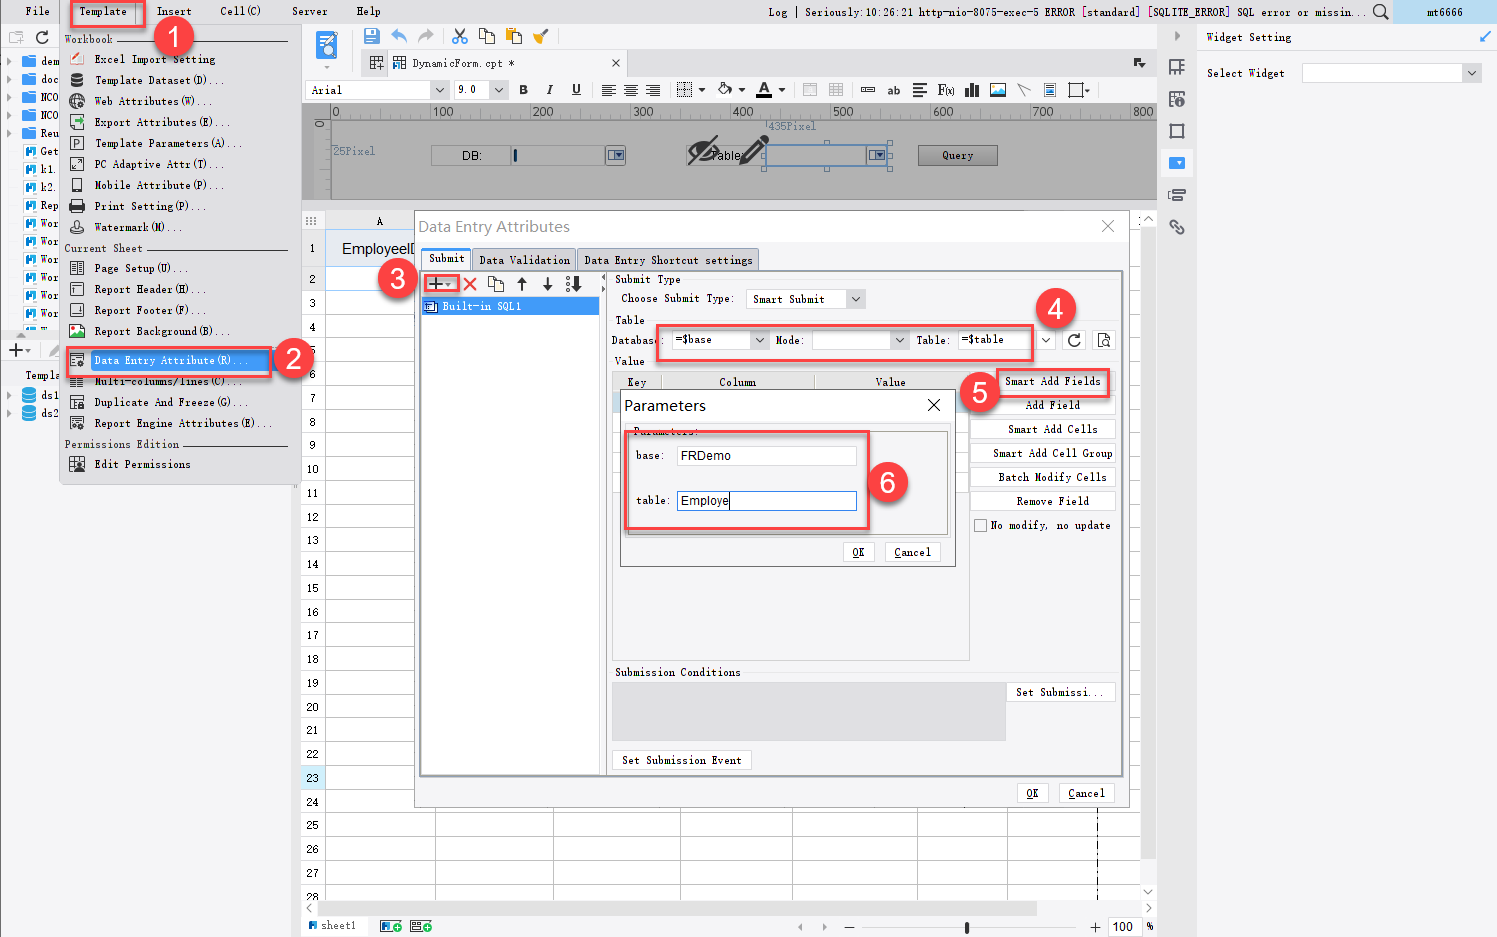This screenshot has height=937, width=1497.
Task: Open the formula editor via F(x) icon
Action: coord(945,90)
